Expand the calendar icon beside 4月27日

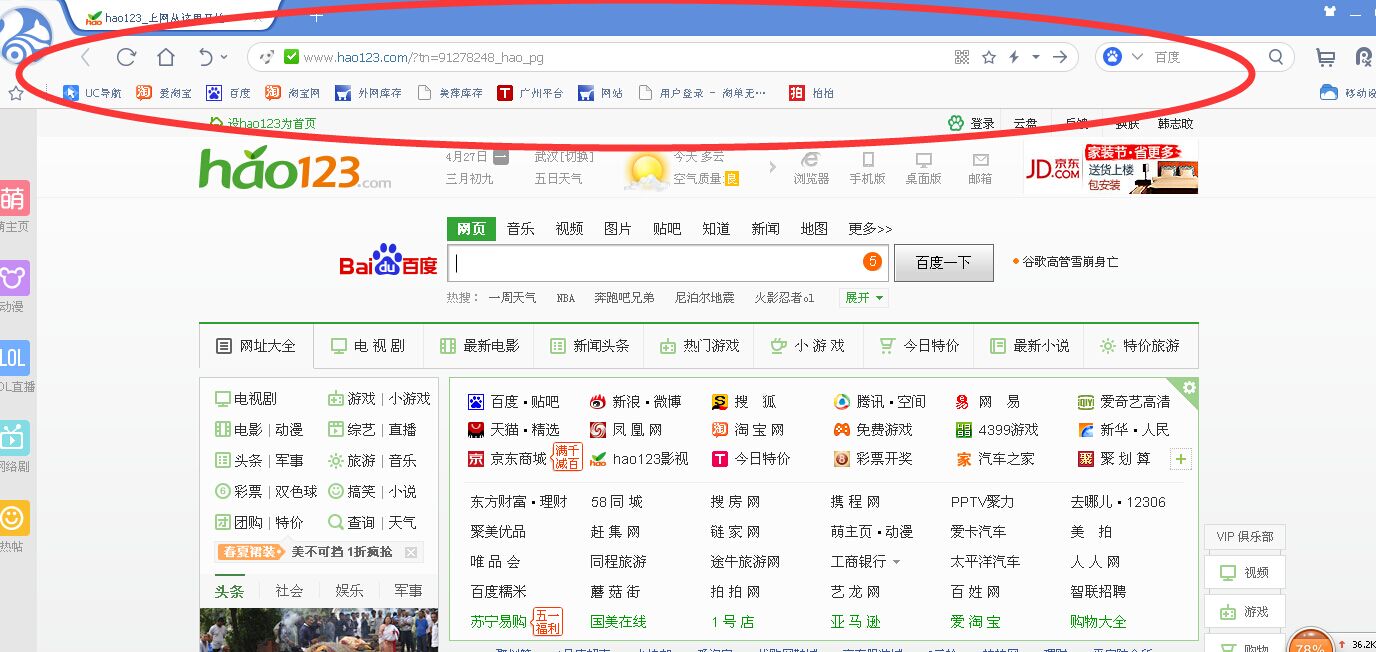pos(501,157)
